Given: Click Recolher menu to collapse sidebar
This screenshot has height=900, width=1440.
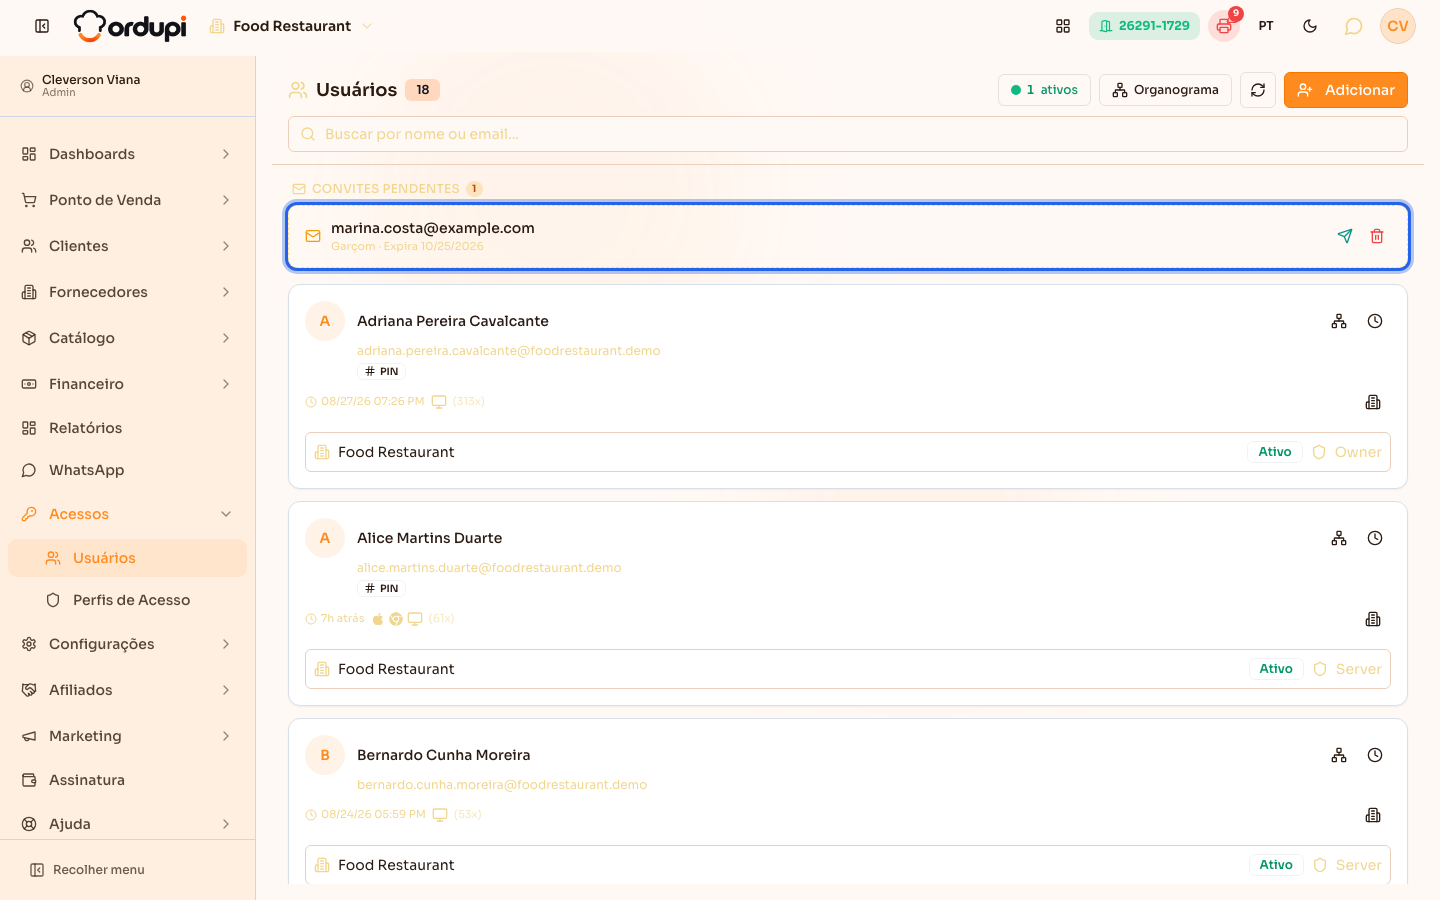Looking at the screenshot, I should click(x=87, y=870).
